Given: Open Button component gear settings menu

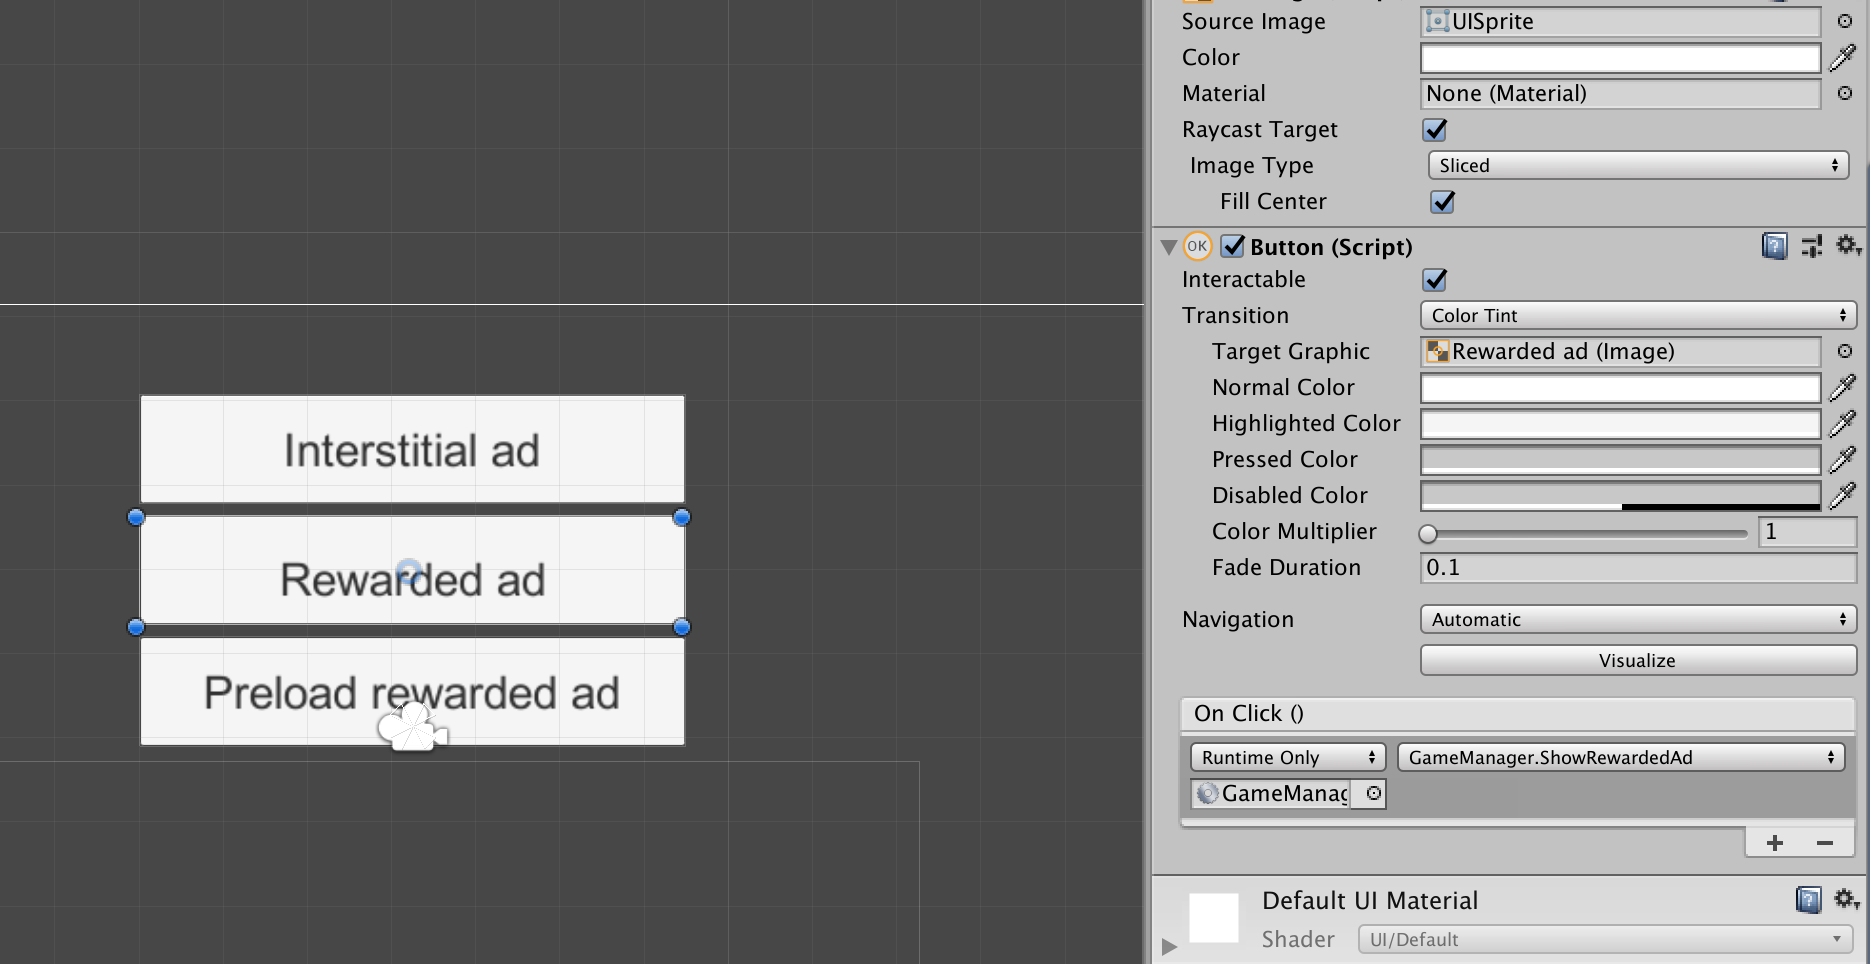Looking at the screenshot, I should tap(1846, 246).
